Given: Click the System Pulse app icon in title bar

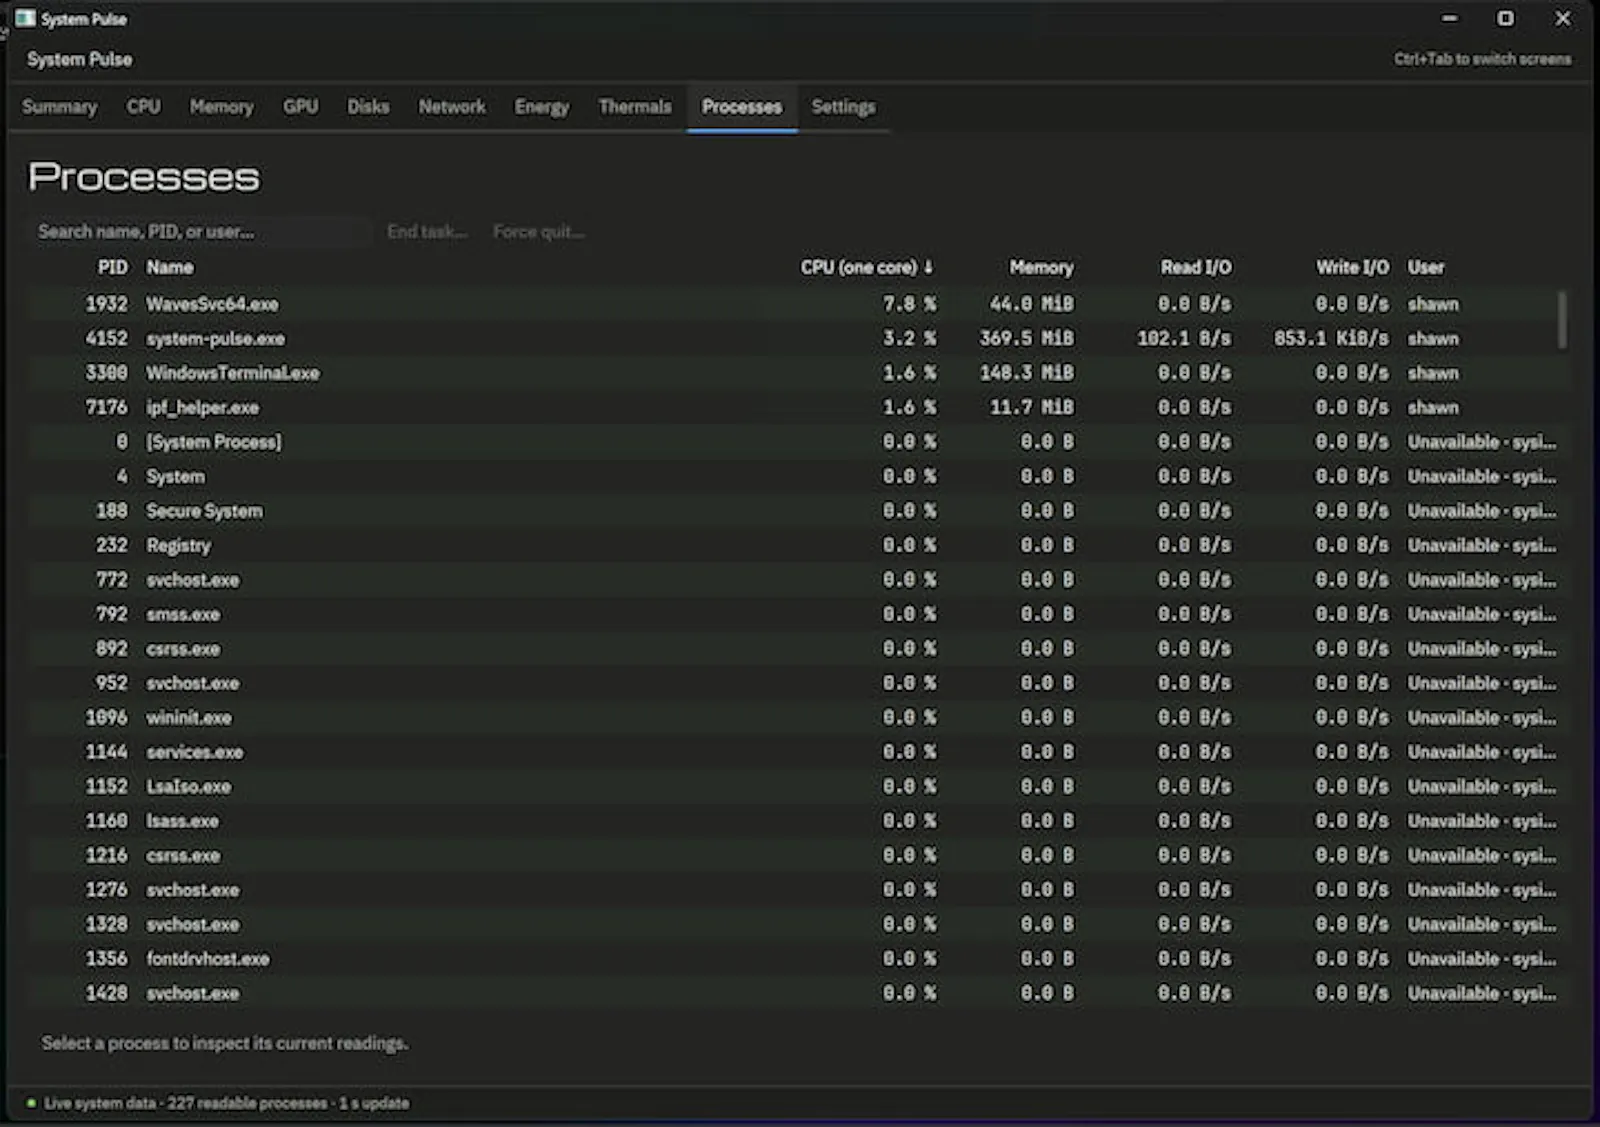Looking at the screenshot, I should (x=25, y=19).
